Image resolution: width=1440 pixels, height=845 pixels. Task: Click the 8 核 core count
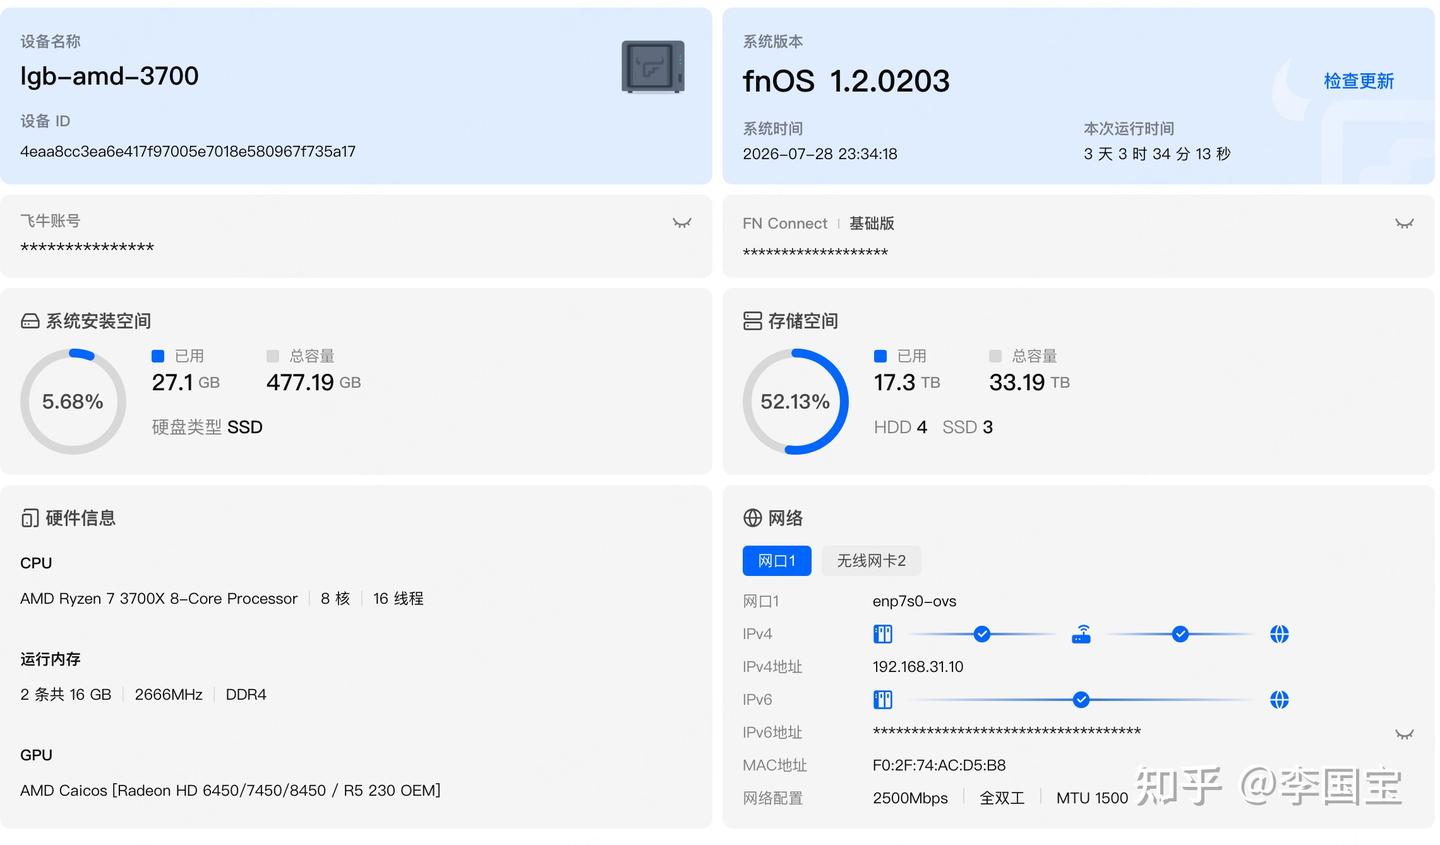[x=335, y=599]
